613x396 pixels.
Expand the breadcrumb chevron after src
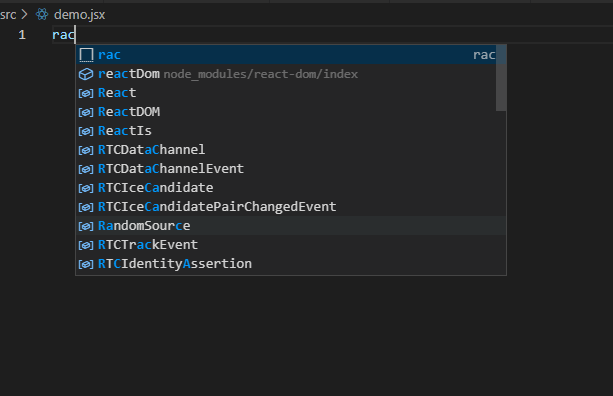coord(25,14)
